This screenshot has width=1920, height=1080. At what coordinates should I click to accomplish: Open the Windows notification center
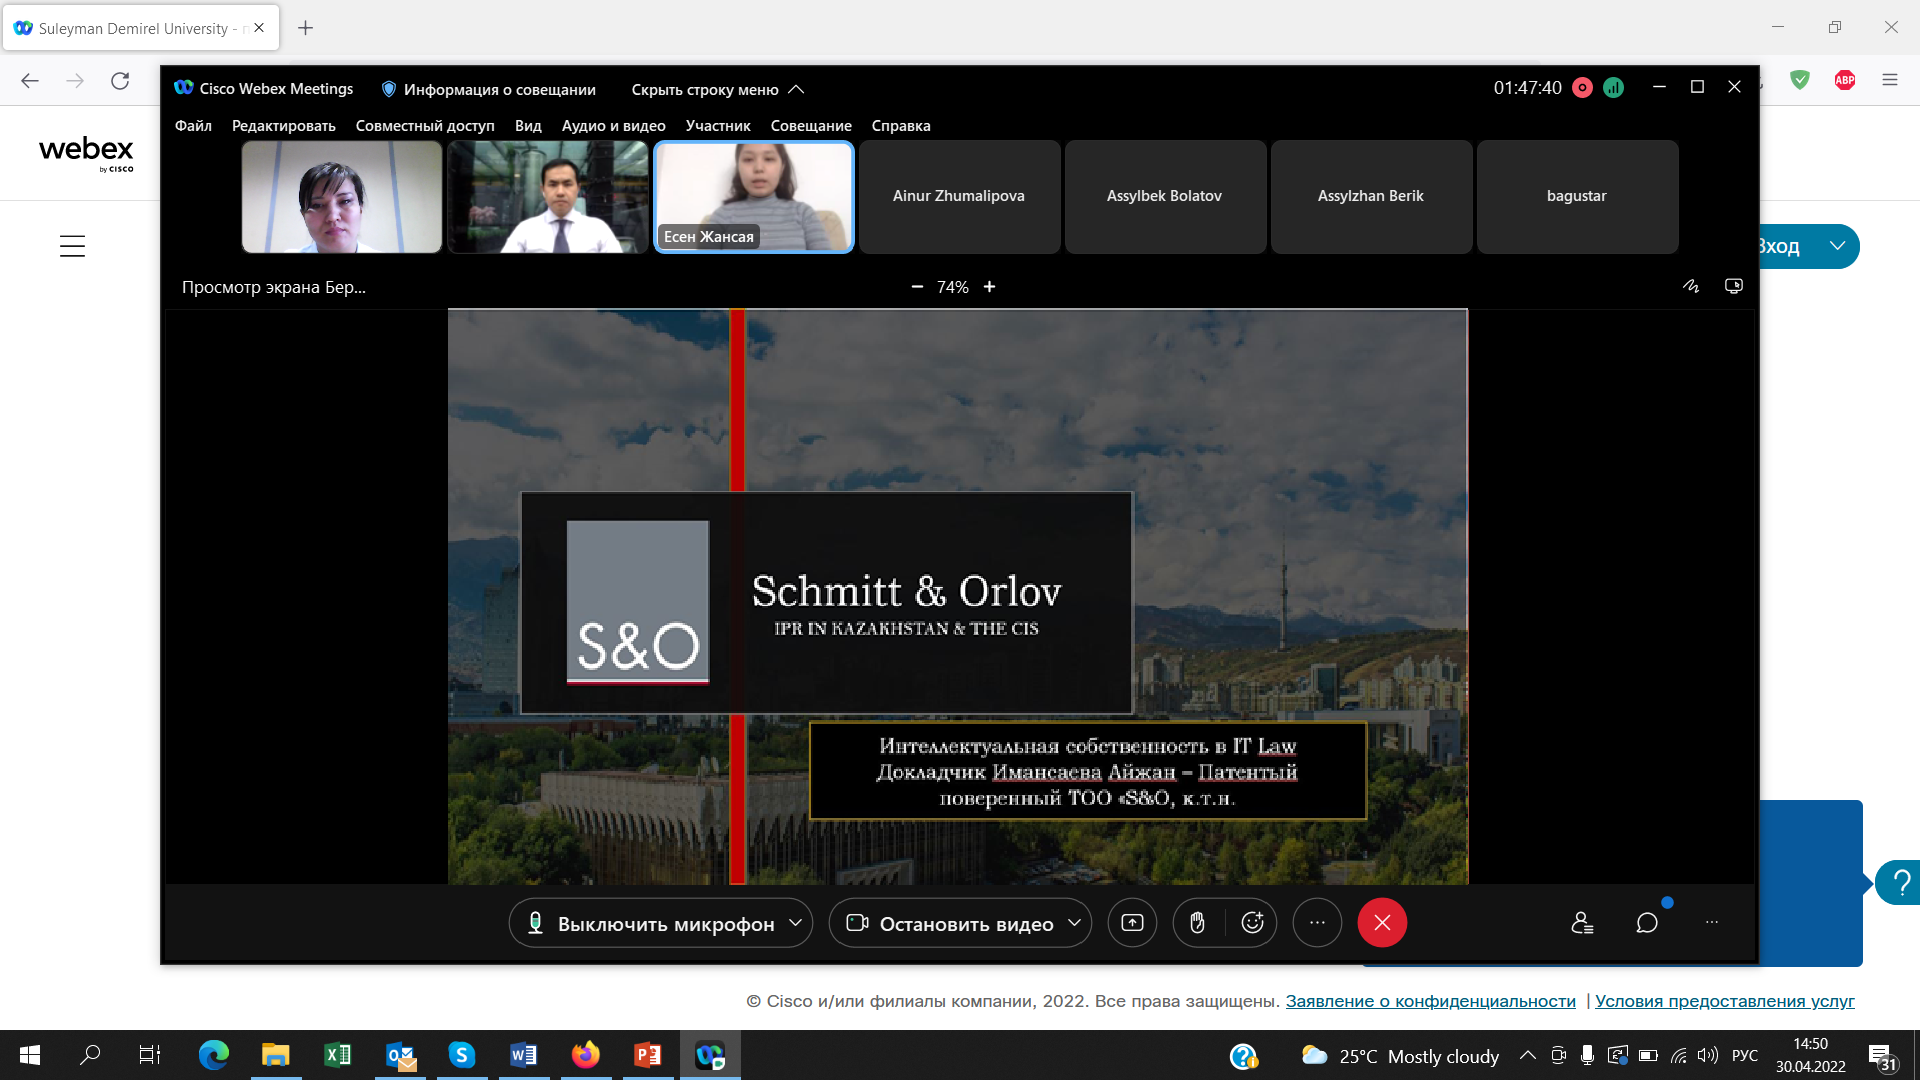[x=1881, y=1056]
